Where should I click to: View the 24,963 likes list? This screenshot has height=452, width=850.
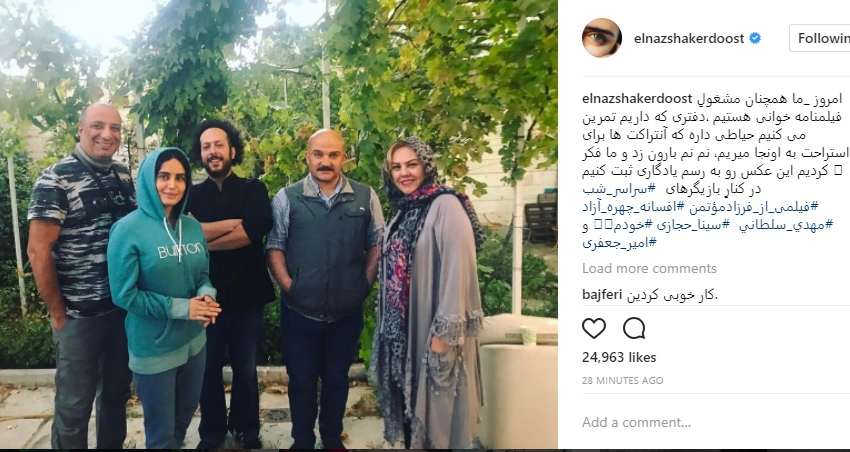point(619,358)
